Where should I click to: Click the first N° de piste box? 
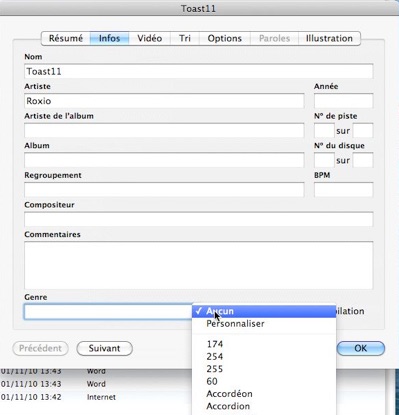tap(324, 130)
